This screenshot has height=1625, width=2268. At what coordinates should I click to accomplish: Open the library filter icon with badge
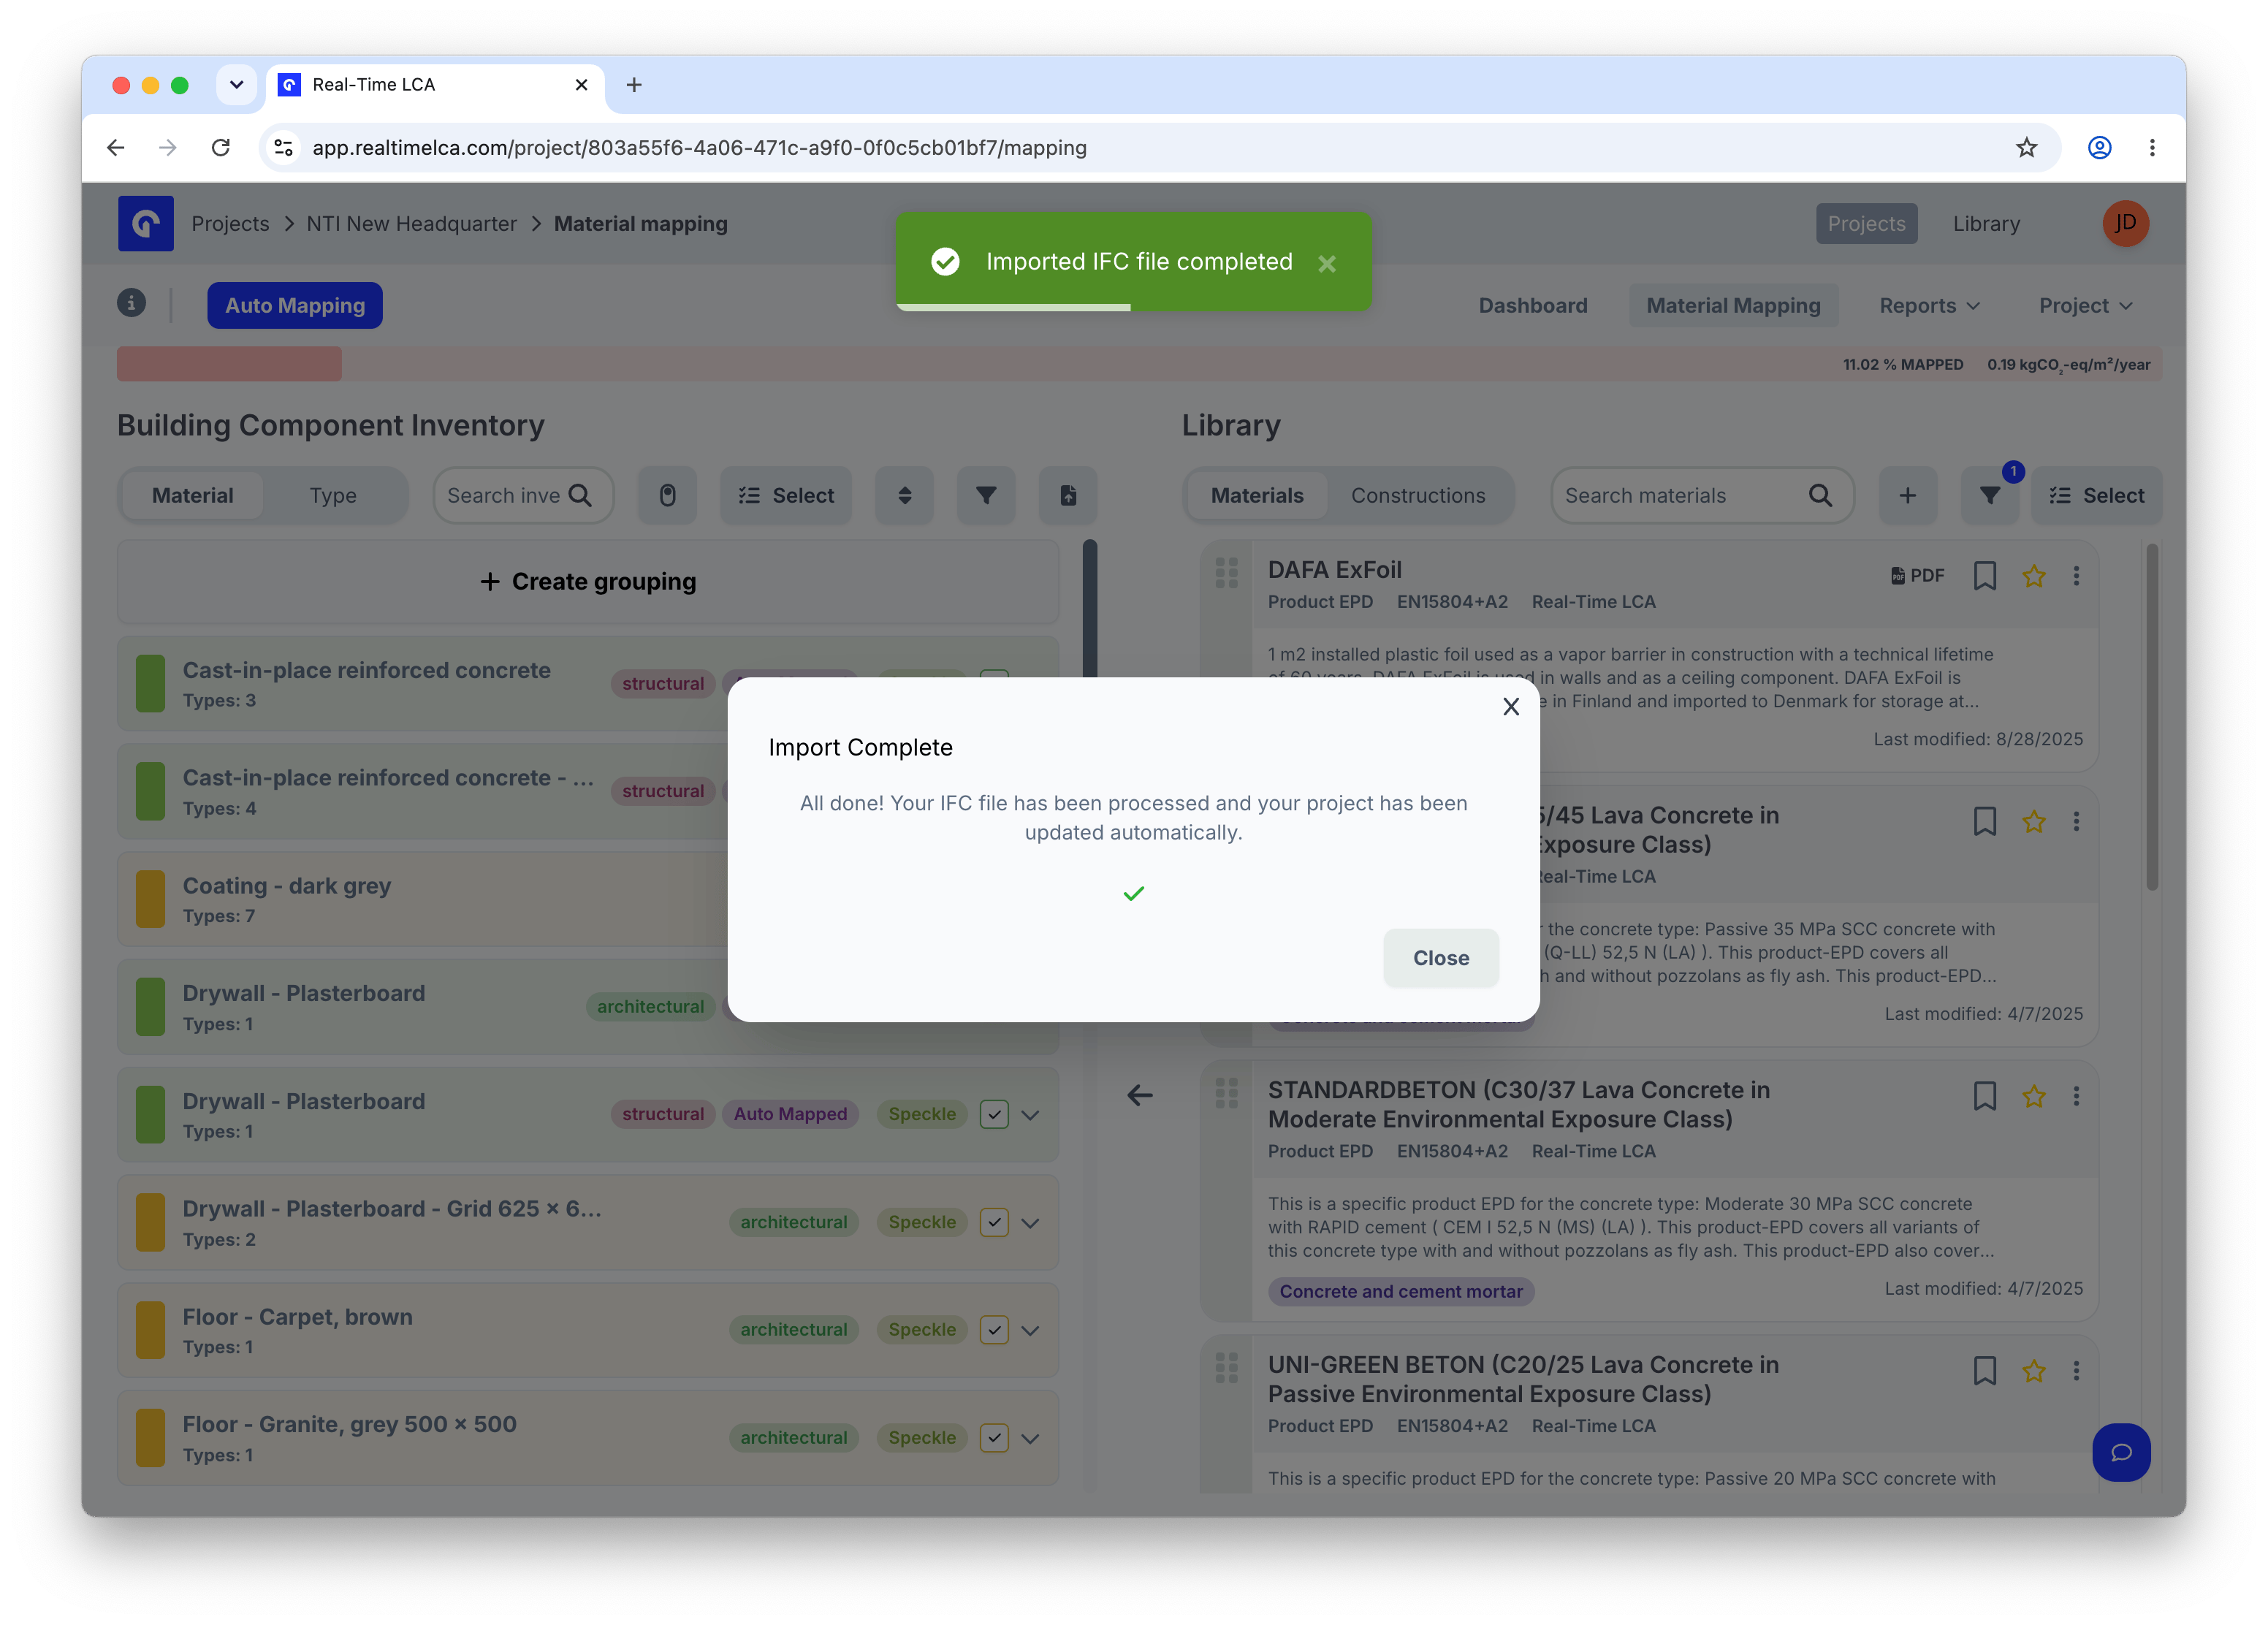[1990, 496]
